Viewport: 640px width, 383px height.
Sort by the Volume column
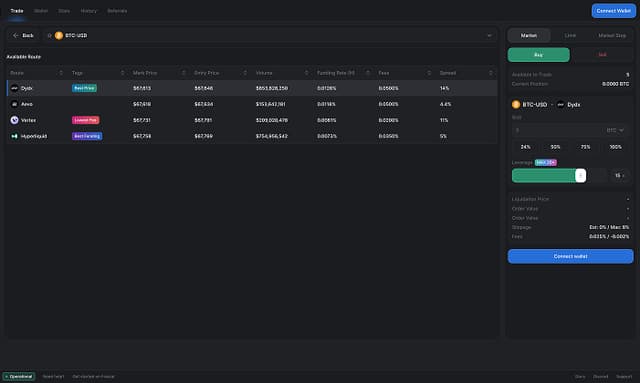pyautogui.click(x=307, y=73)
